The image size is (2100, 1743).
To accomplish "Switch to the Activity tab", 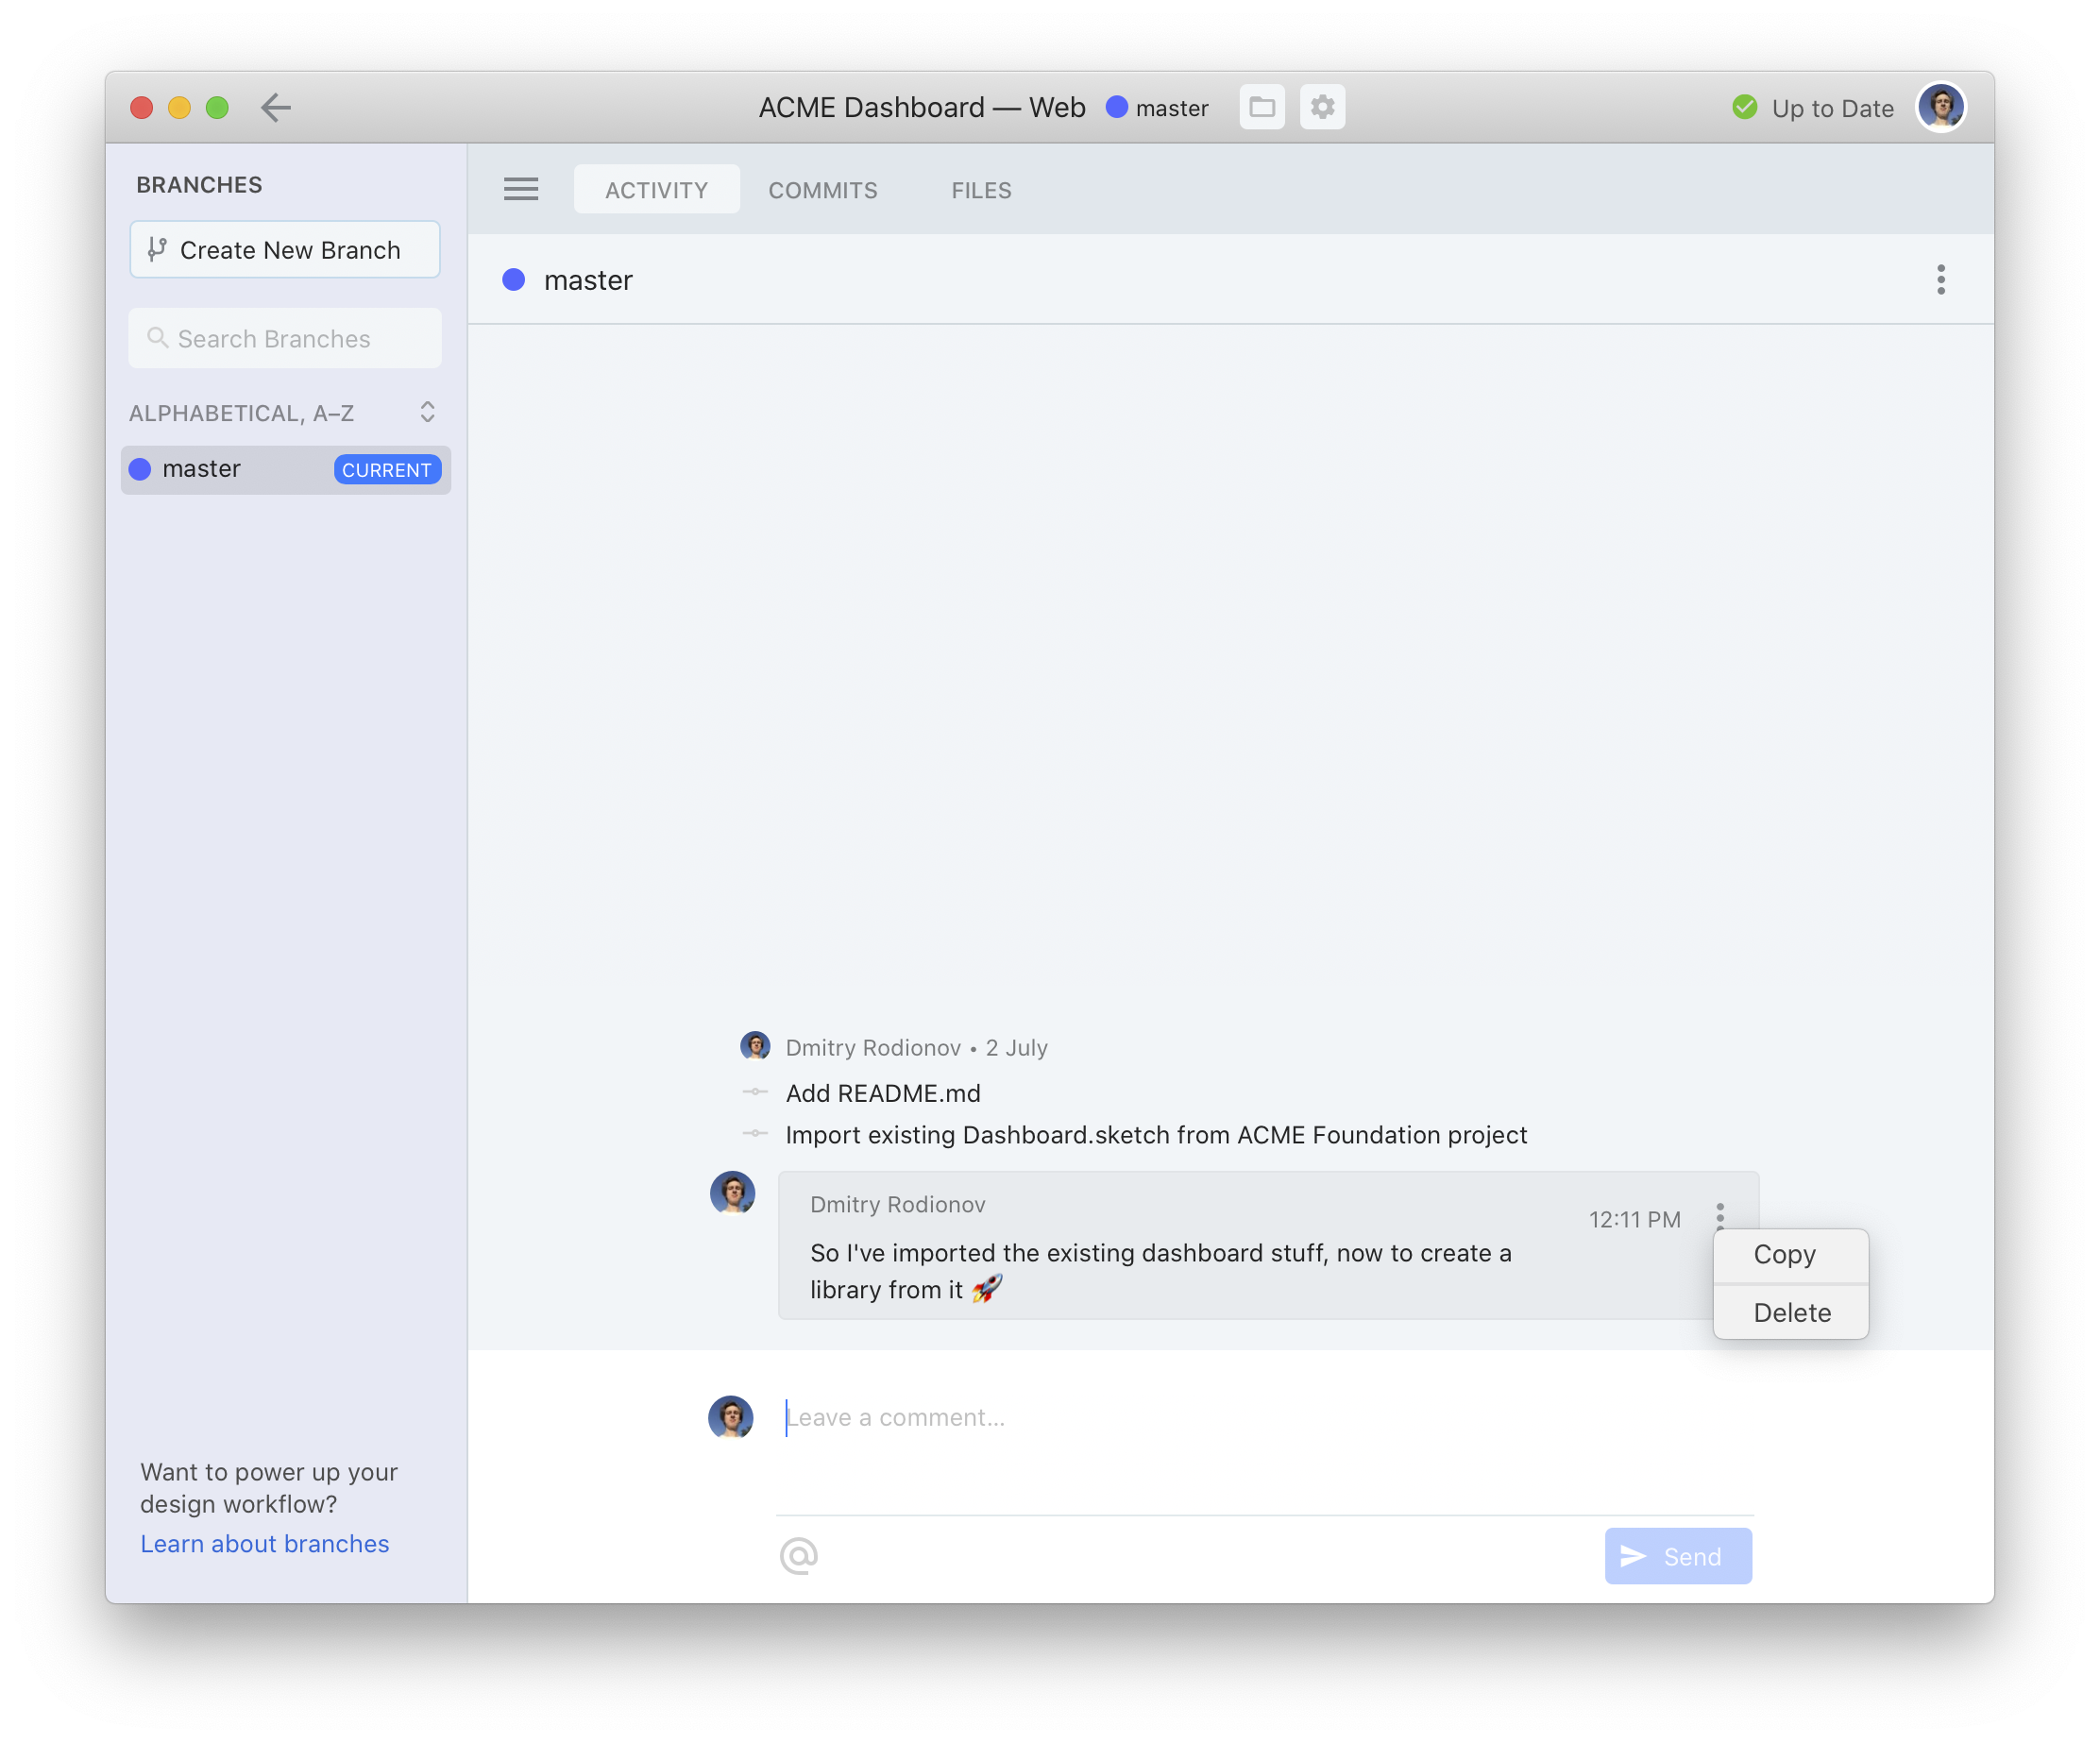I will [x=656, y=189].
